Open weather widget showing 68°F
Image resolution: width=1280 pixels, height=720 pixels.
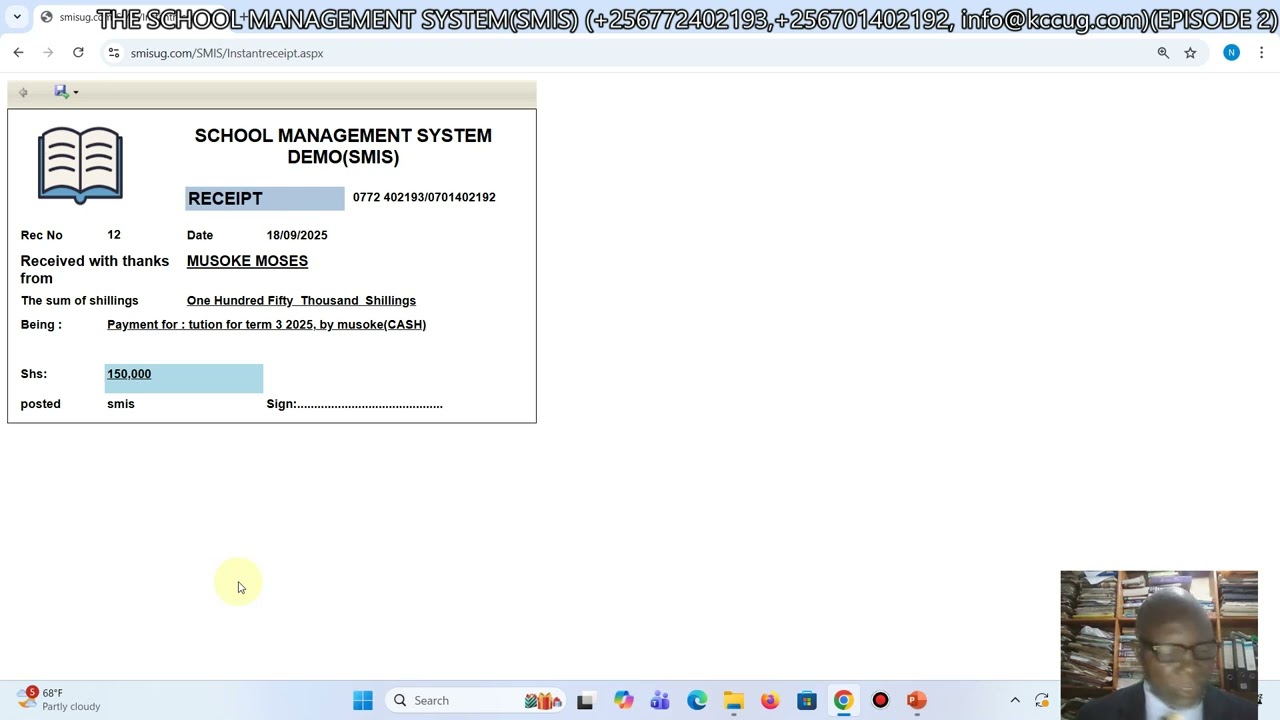(60, 700)
